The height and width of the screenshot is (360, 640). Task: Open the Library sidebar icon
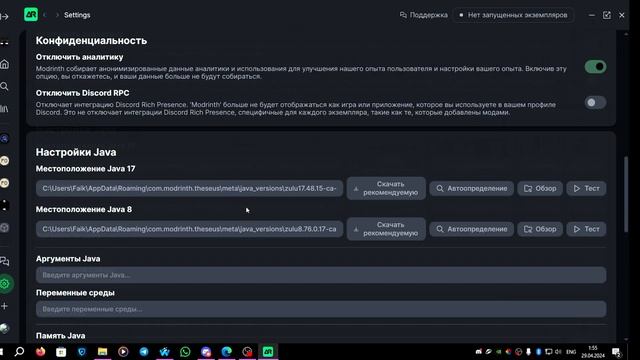(x=4, y=109)
